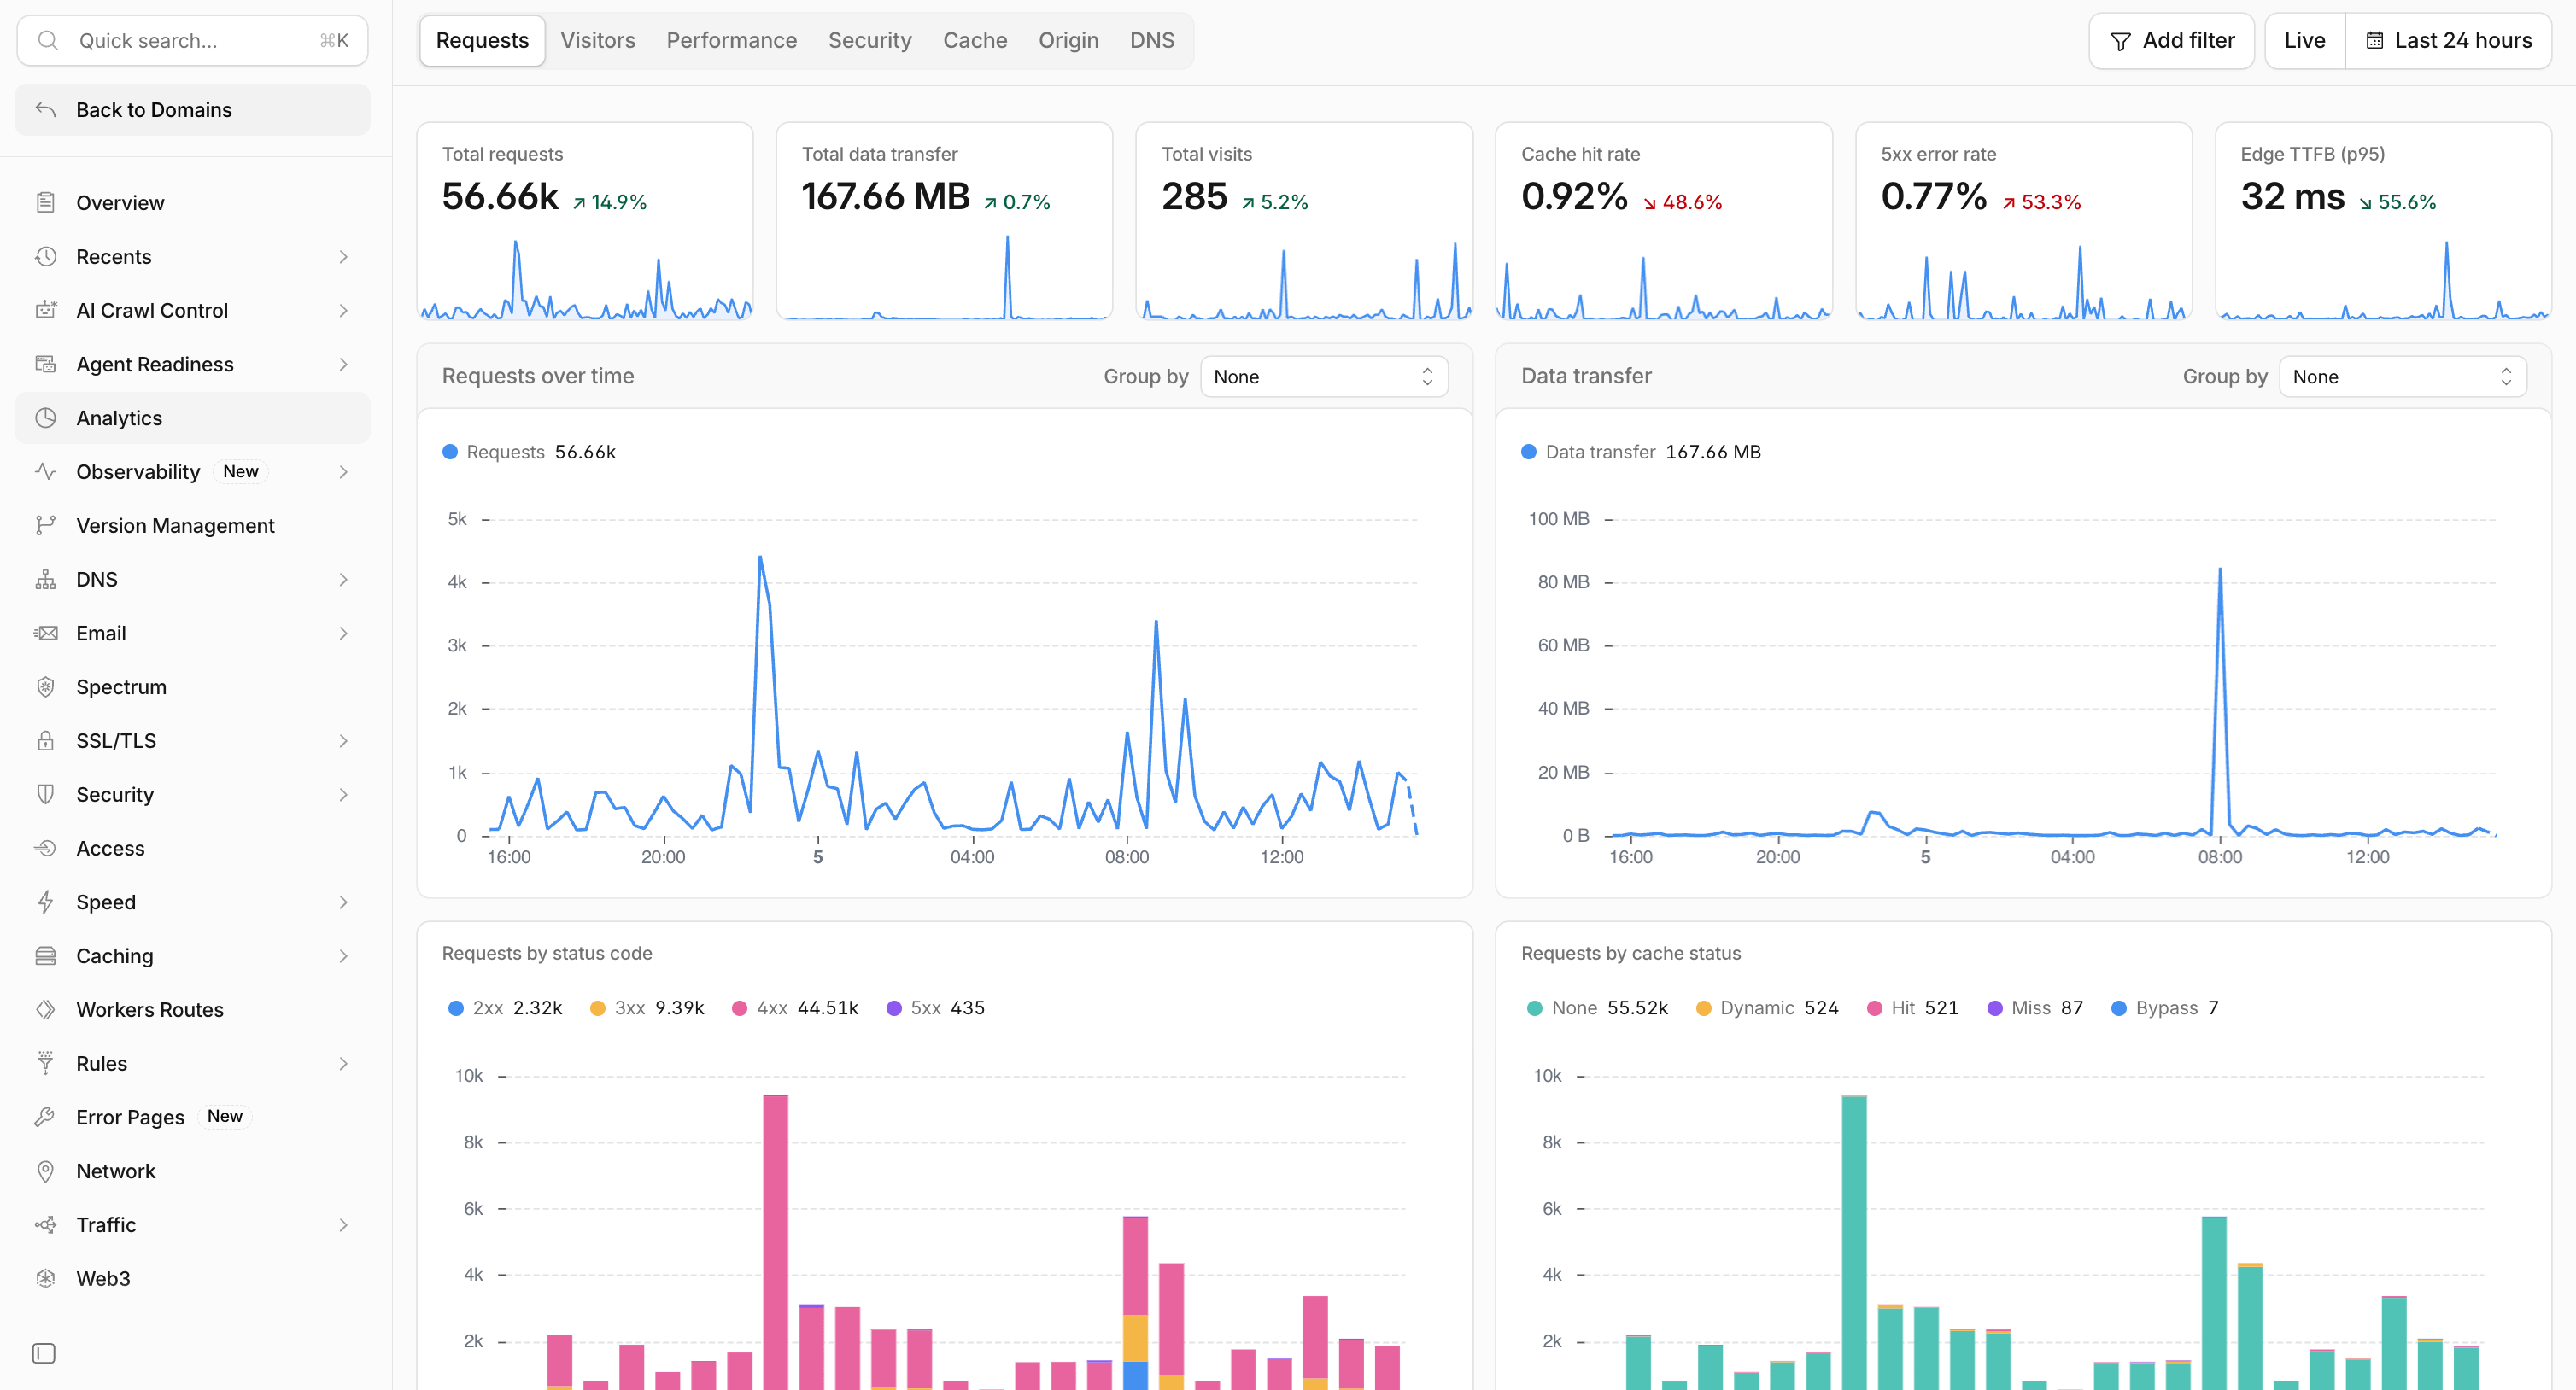The image size is (2576, 1390).
Task: Click the DNS network tree icon
Action: (x=45, y=580)
